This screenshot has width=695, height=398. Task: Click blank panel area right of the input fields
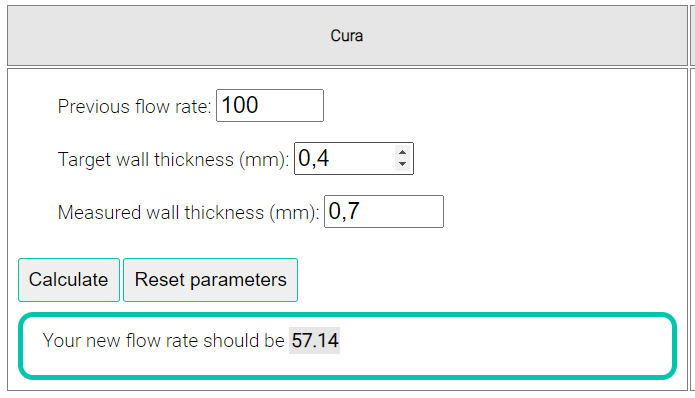[x=563, y=160]
